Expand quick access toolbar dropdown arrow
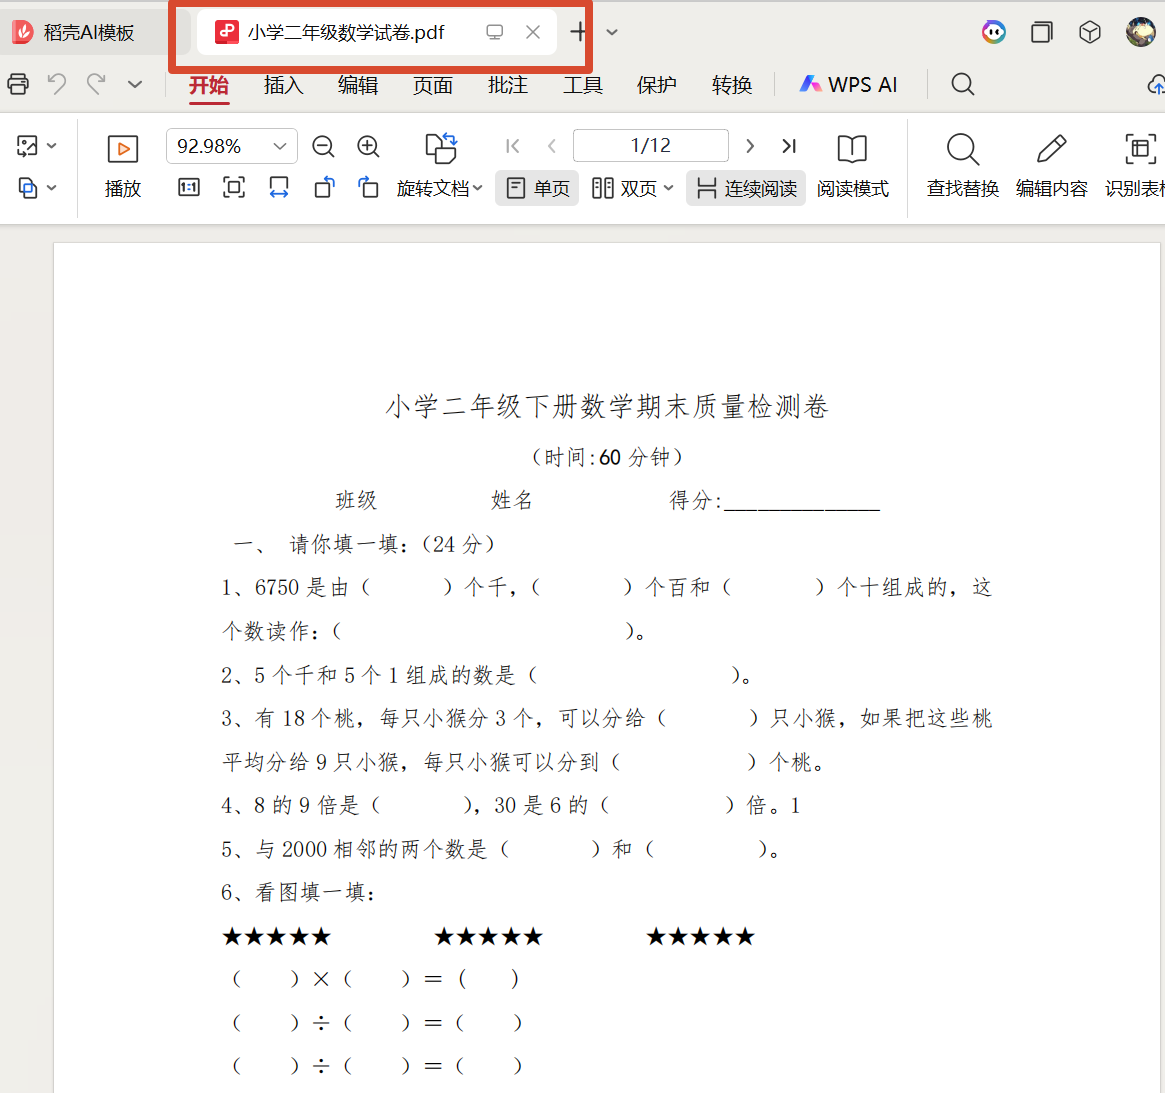This screenshot has width=1165, height=1093. click(134, 85)
